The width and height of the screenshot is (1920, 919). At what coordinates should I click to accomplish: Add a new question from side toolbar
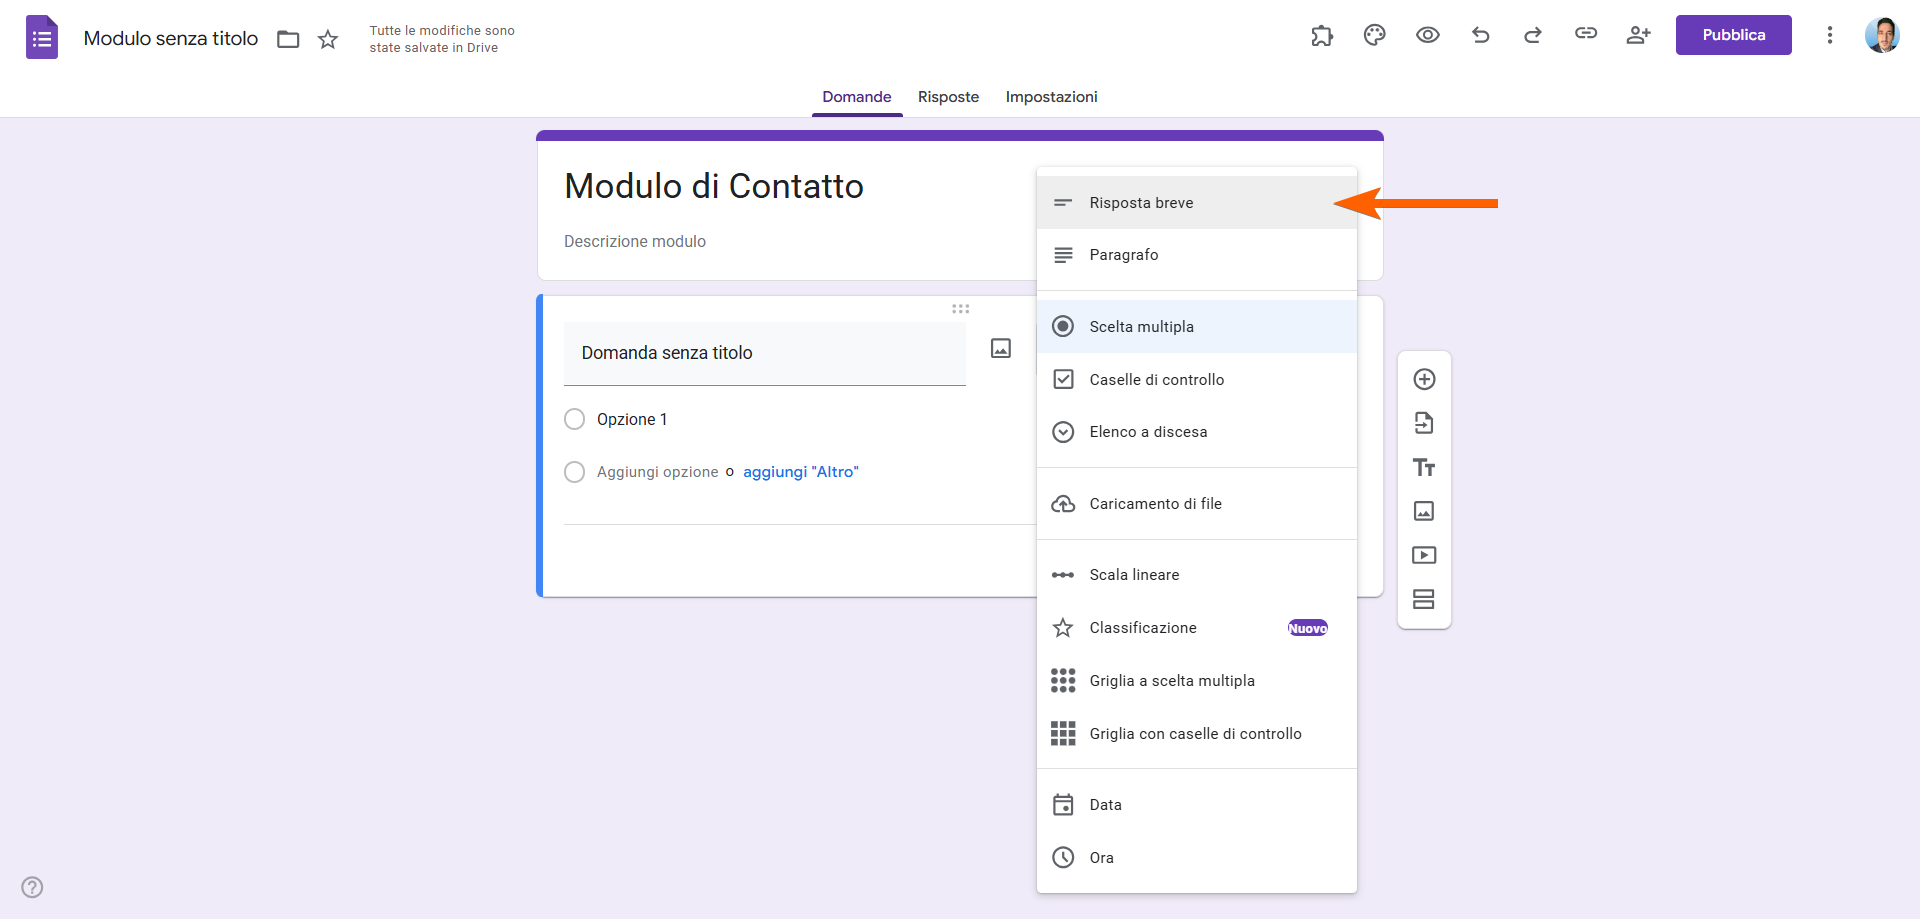1424,379
